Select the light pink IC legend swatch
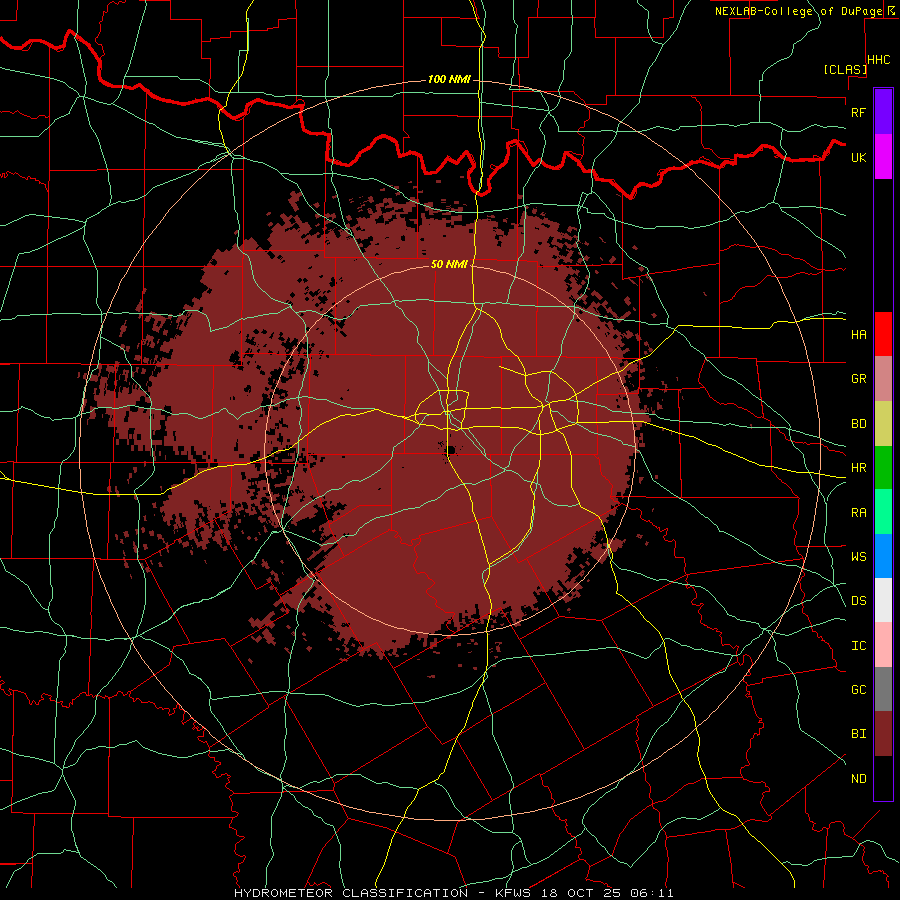The height and width of the screenshot is (900, 900). (883, 645)
